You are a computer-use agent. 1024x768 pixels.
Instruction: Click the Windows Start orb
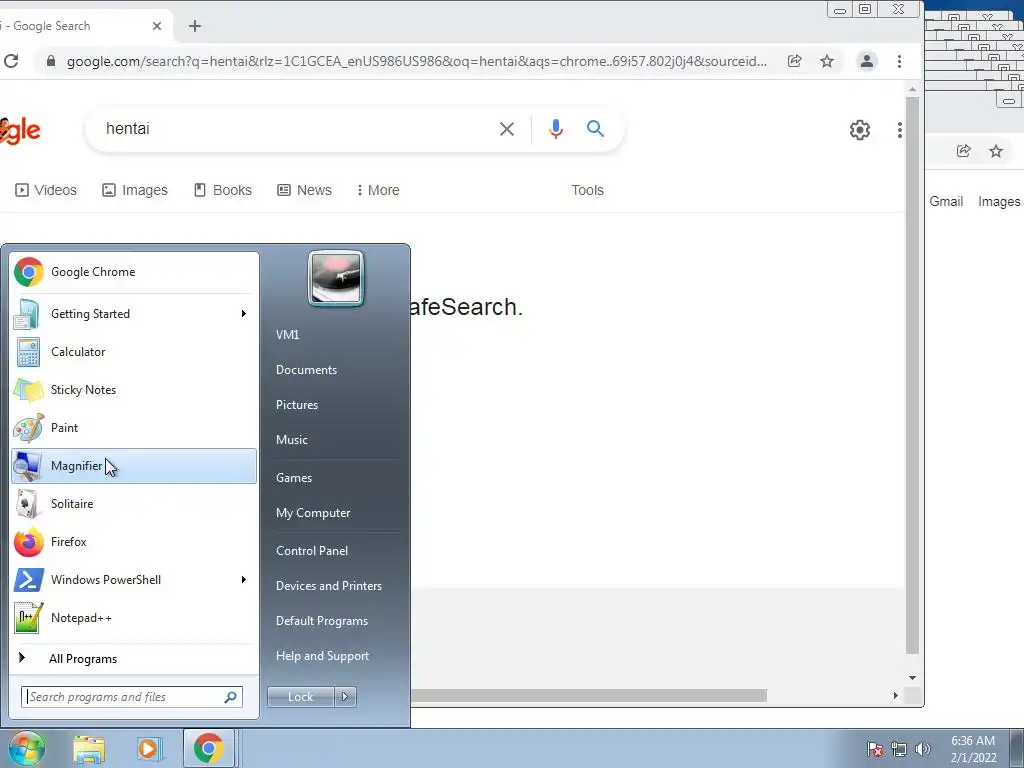pyautogui.click(x=26, y=748)
